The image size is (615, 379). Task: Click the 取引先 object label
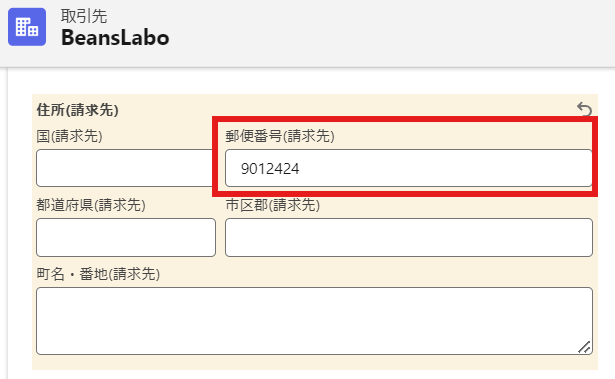(84, 16)
